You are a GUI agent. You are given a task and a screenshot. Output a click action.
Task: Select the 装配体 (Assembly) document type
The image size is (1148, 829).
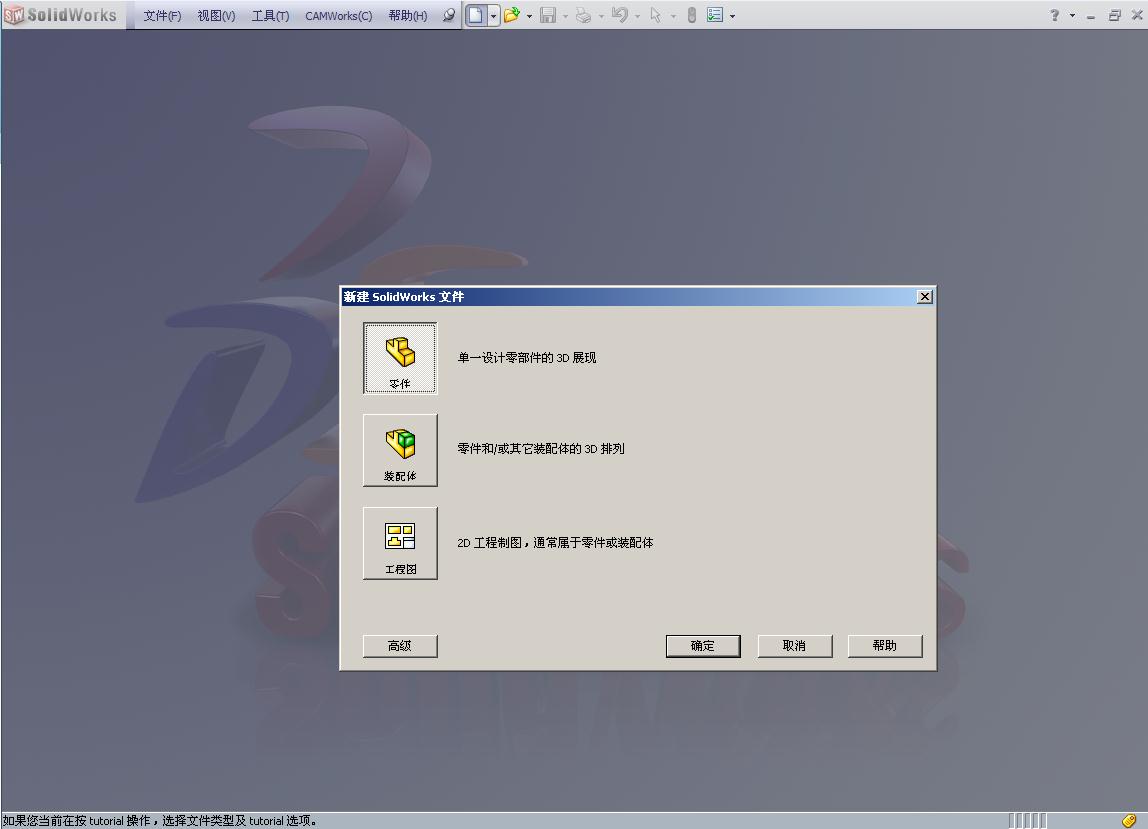tap(400, 450)
